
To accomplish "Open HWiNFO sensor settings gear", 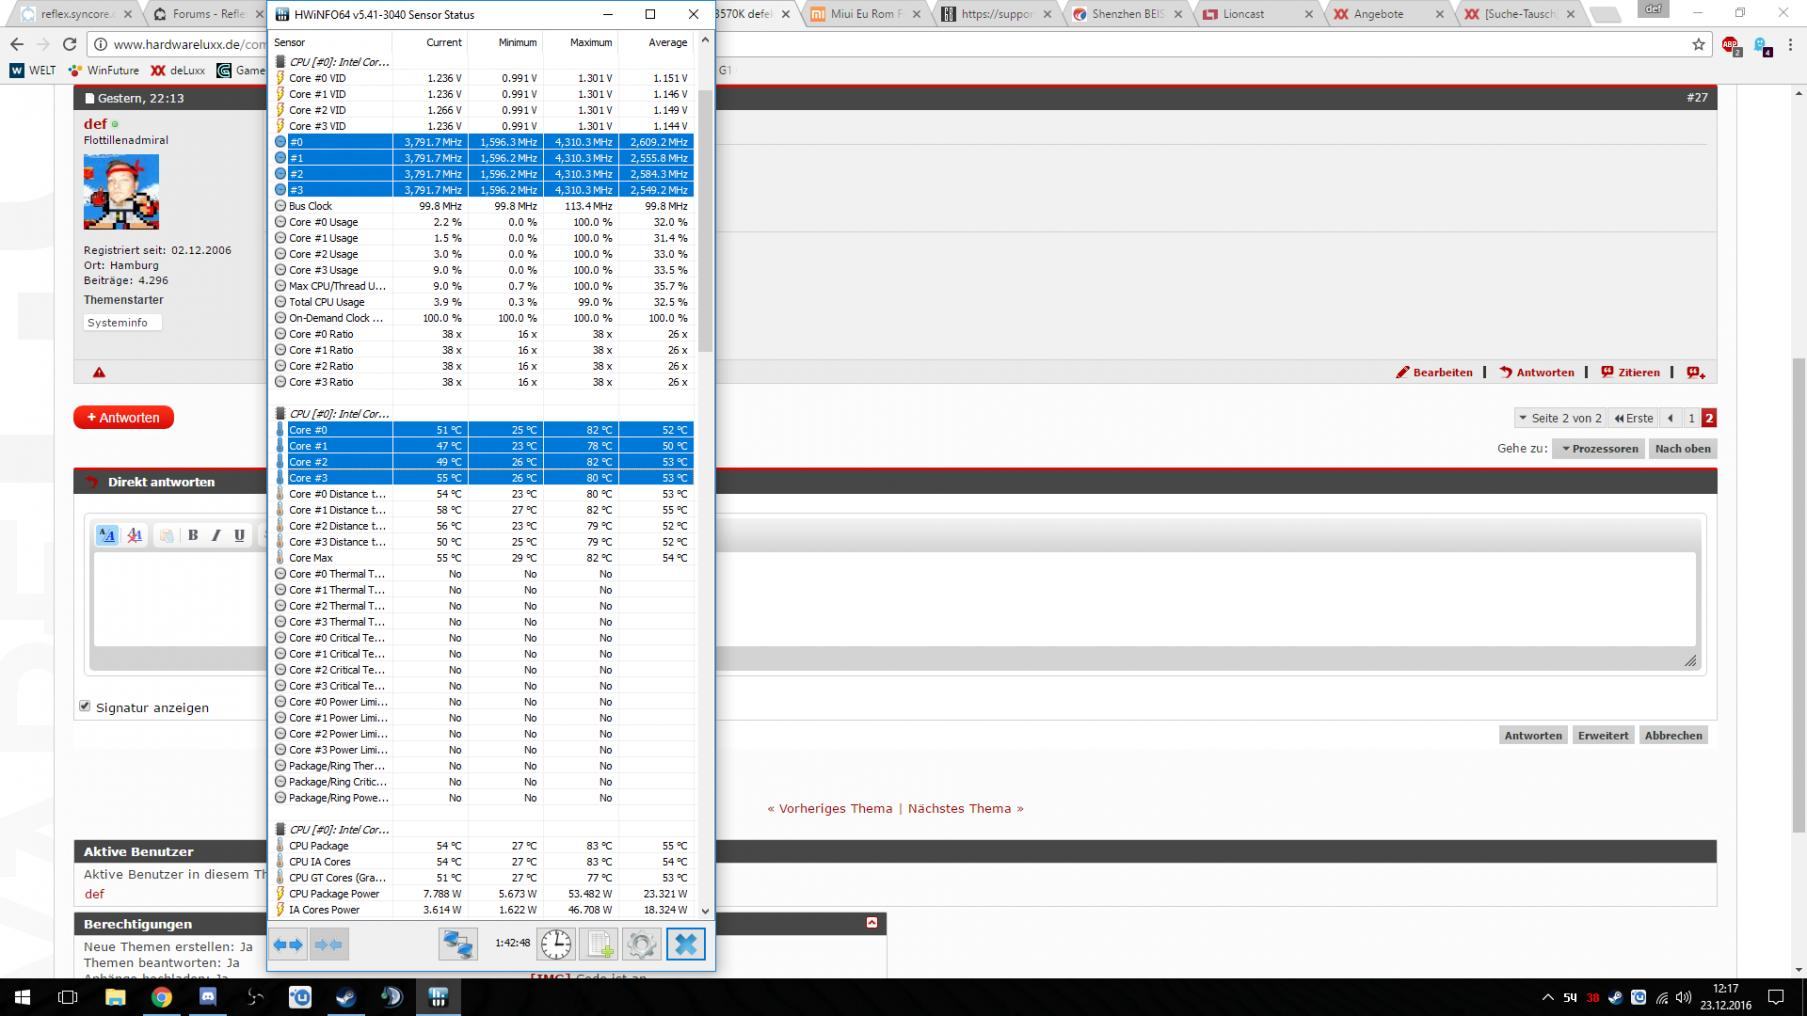I will click(x=642, y=944).
